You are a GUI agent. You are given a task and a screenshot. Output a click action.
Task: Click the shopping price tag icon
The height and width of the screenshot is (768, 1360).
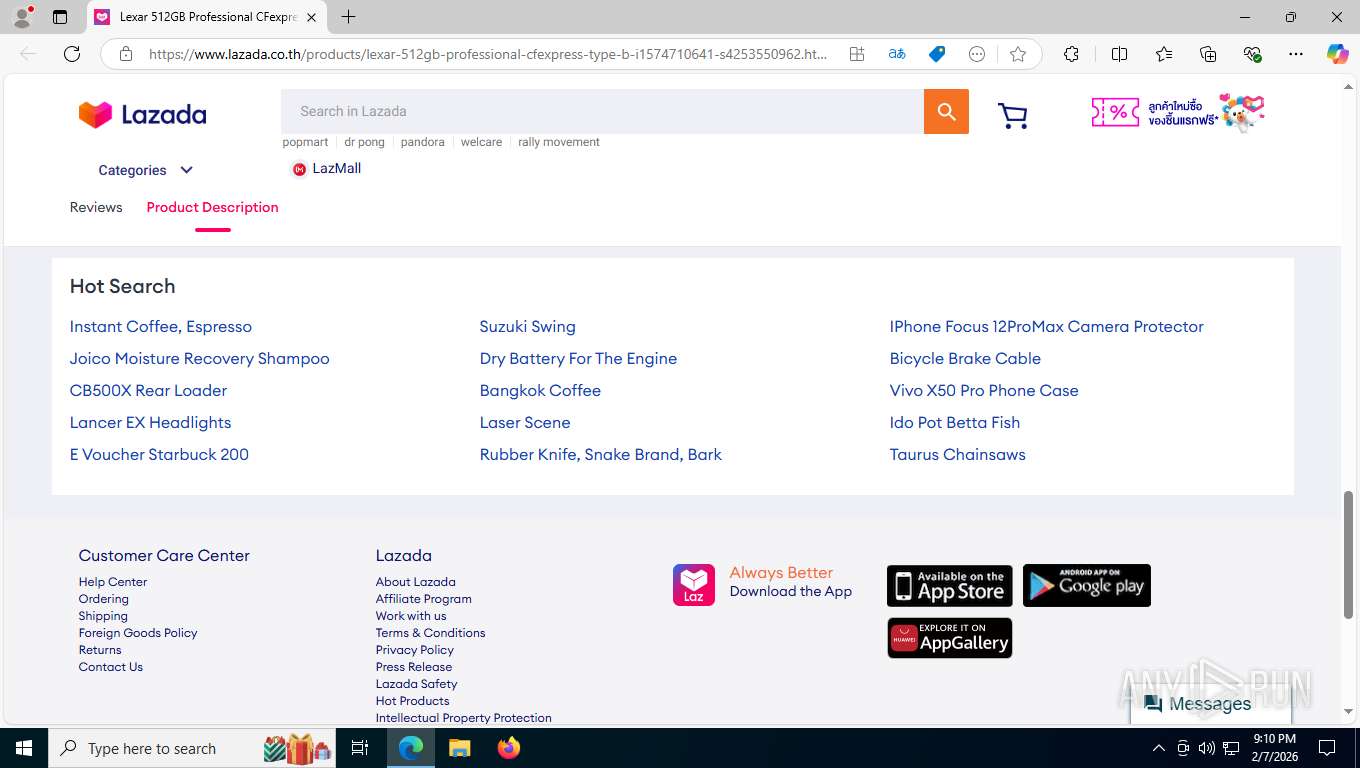pos(937,54)
